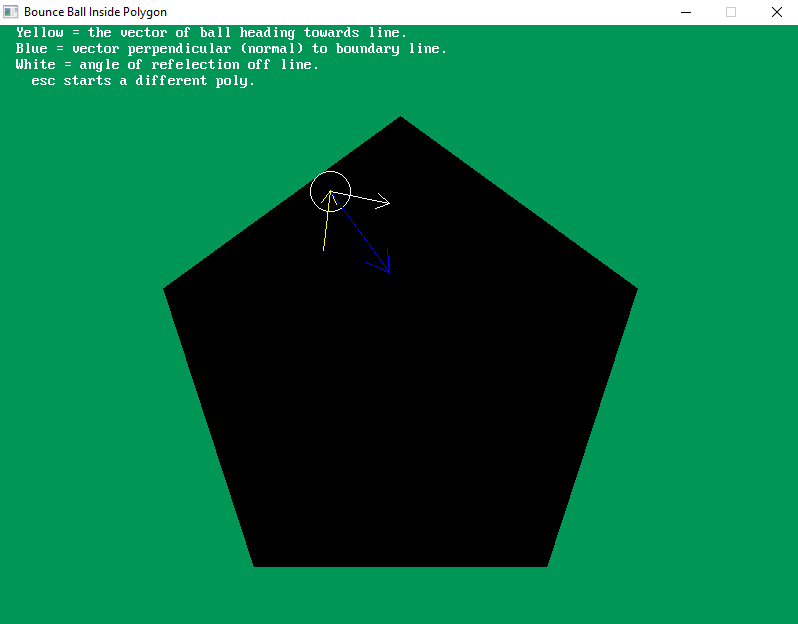
Task: Click text 'White = angle of refelection off line.'
Action: (167, 65)
